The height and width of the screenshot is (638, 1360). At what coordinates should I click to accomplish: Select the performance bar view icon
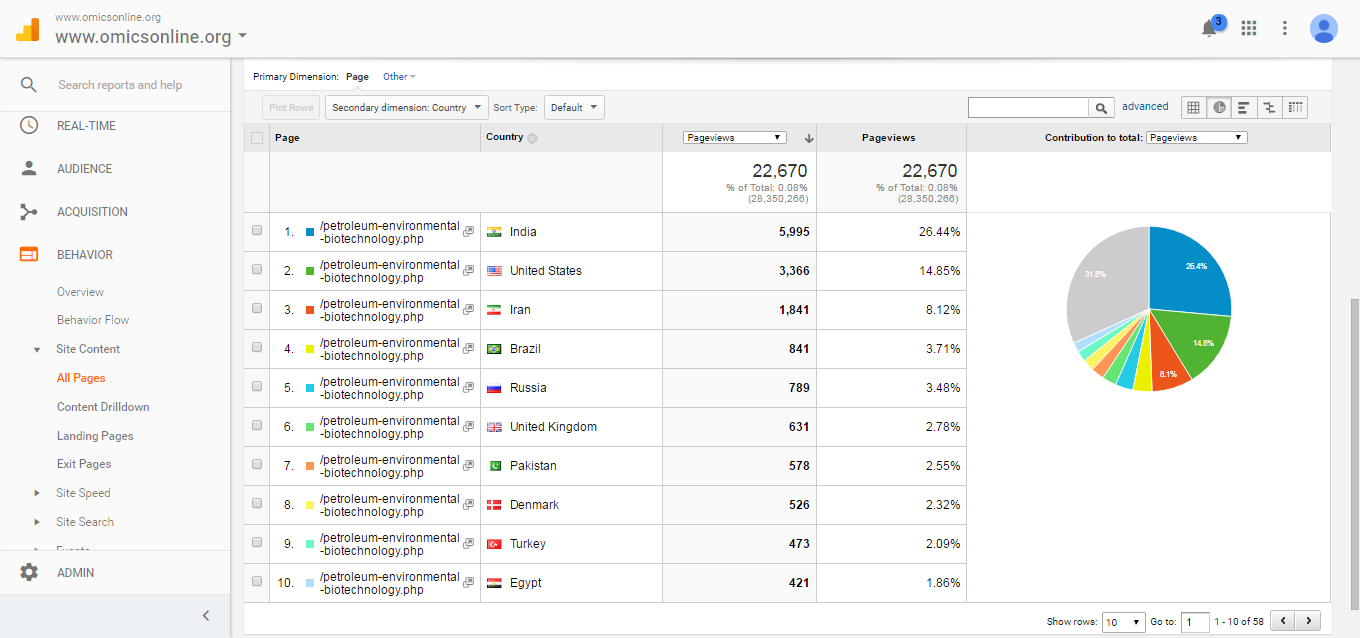click(1244, 107)
